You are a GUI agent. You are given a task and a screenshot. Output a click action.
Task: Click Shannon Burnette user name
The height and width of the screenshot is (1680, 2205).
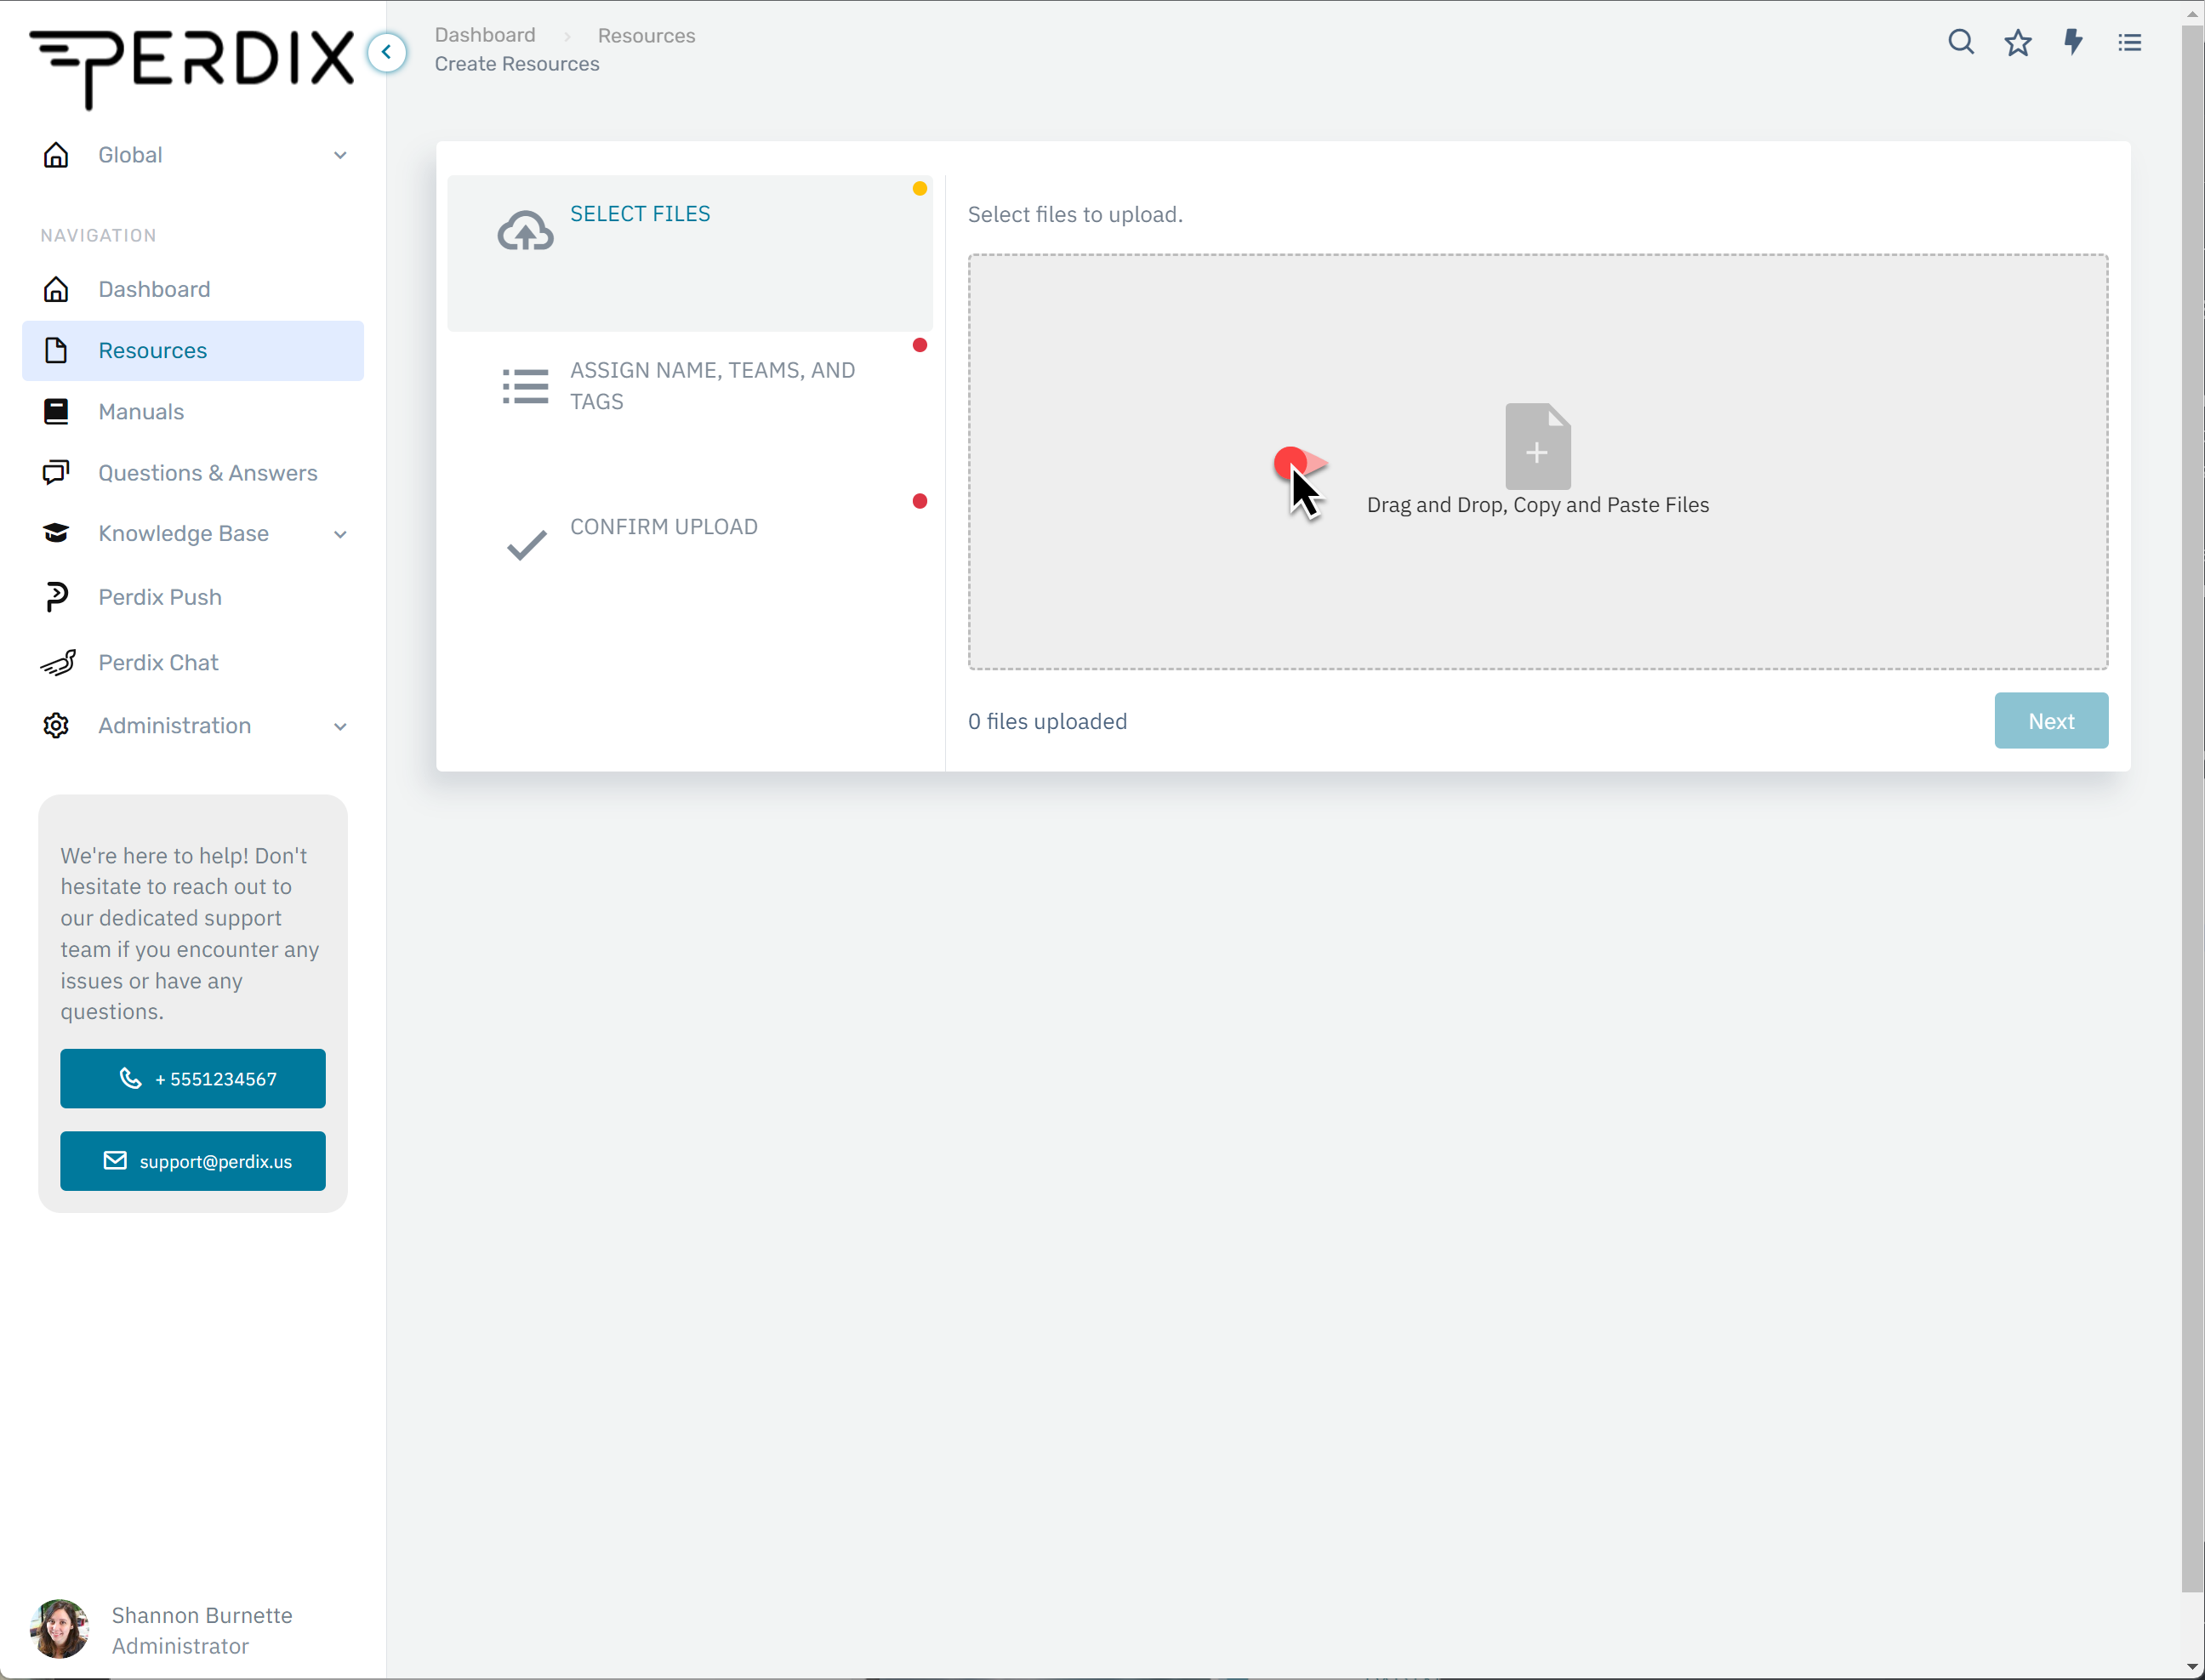(x=202, y=1615)
